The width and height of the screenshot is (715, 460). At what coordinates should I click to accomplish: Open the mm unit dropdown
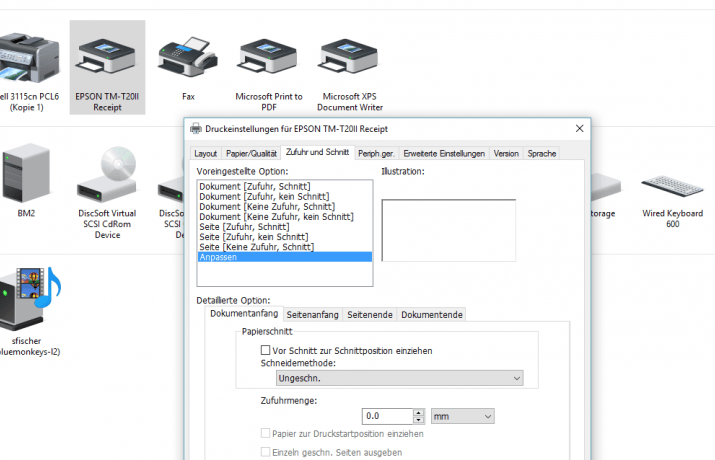pyautogui.click(x=462, y=416)
